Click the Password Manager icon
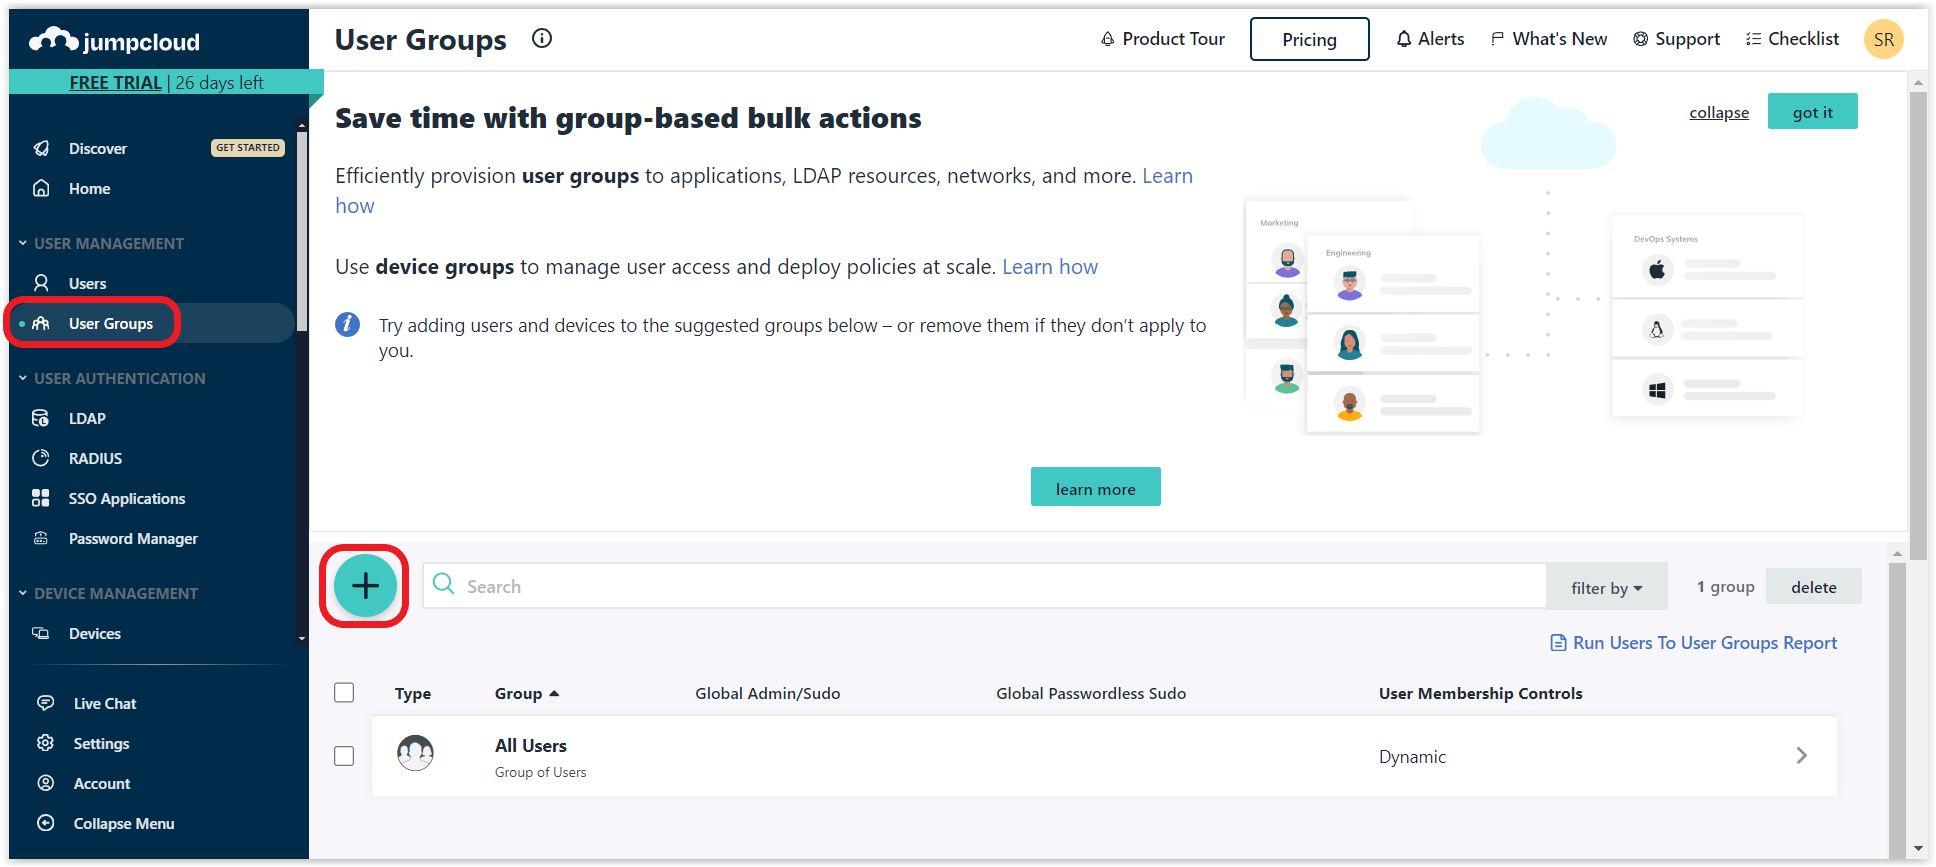 coord(41,538)
